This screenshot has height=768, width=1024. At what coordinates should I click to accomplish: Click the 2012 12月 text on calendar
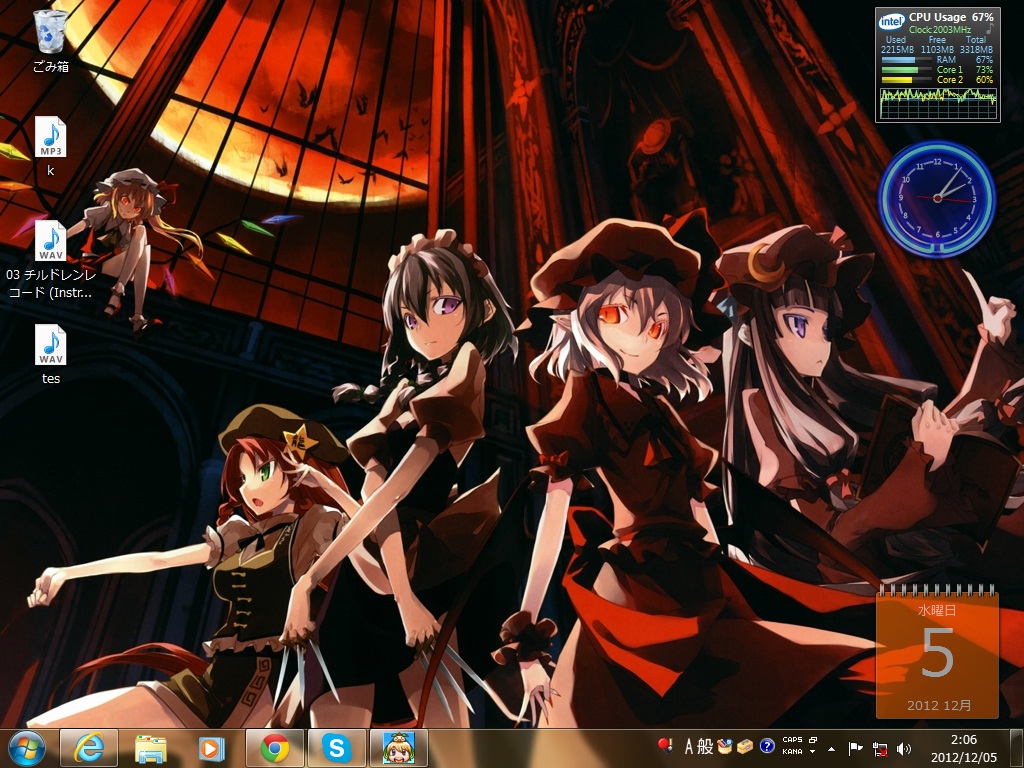[938, 705]
